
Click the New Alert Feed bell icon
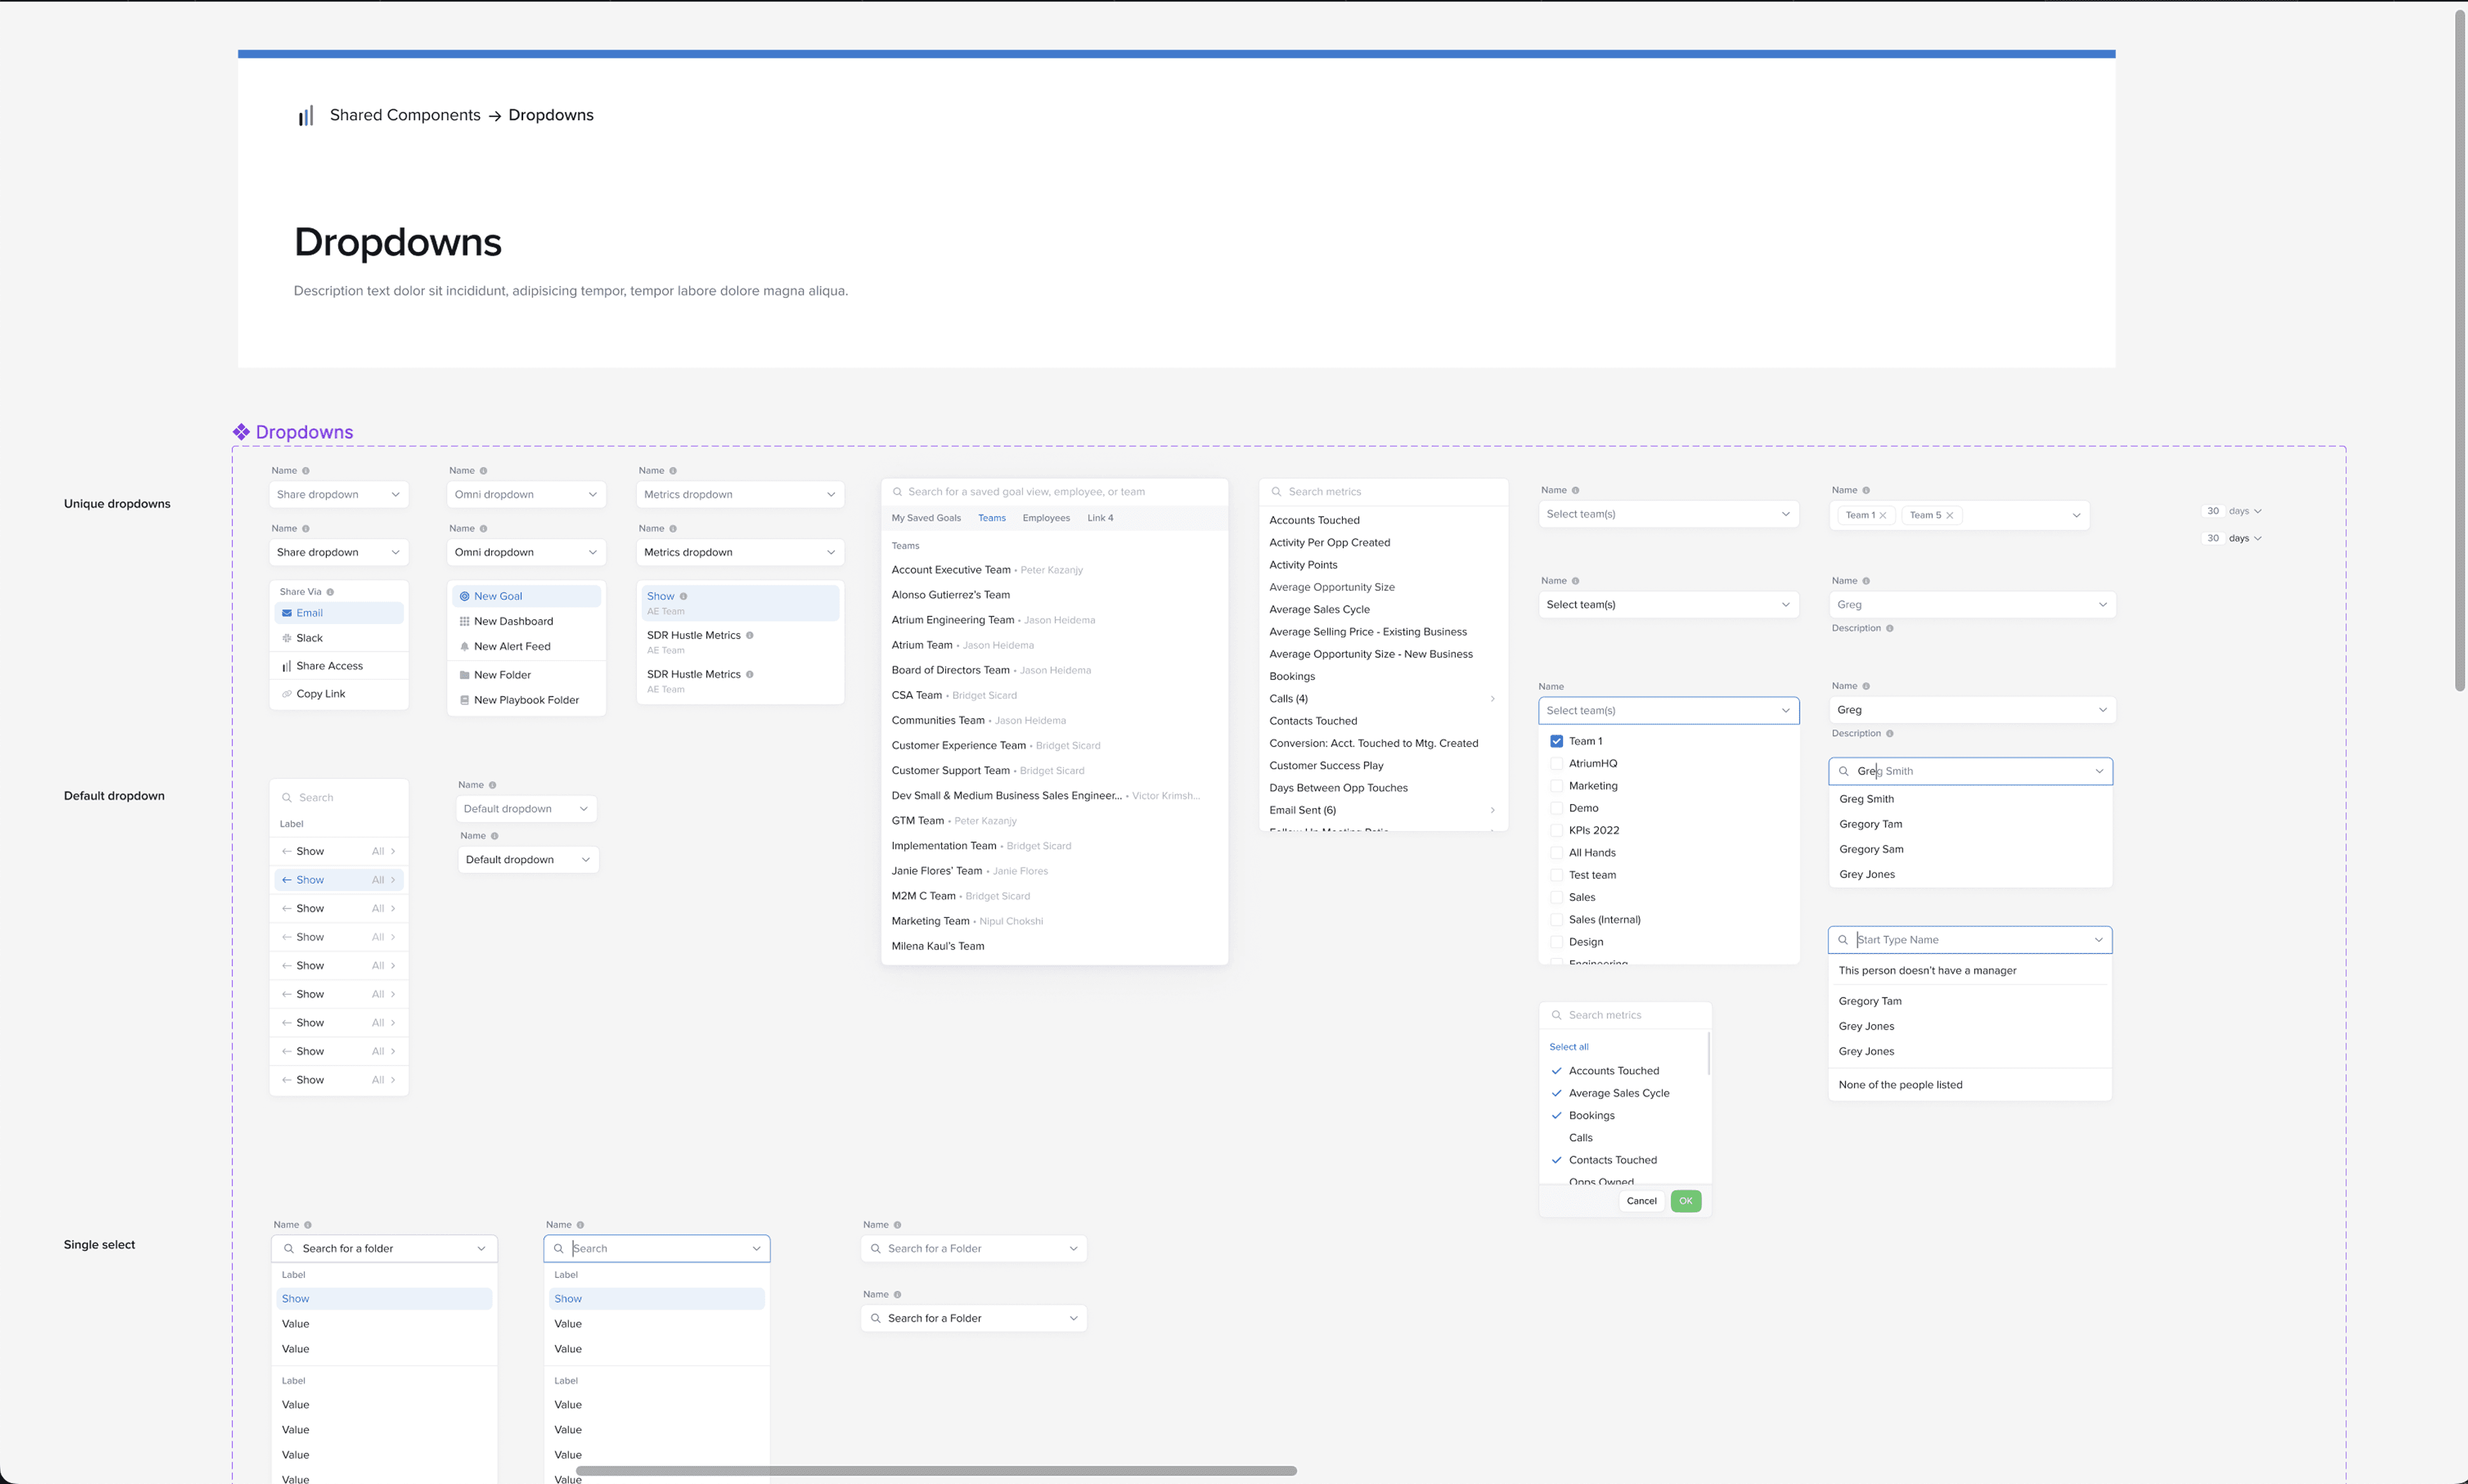(x=464, y=647)
